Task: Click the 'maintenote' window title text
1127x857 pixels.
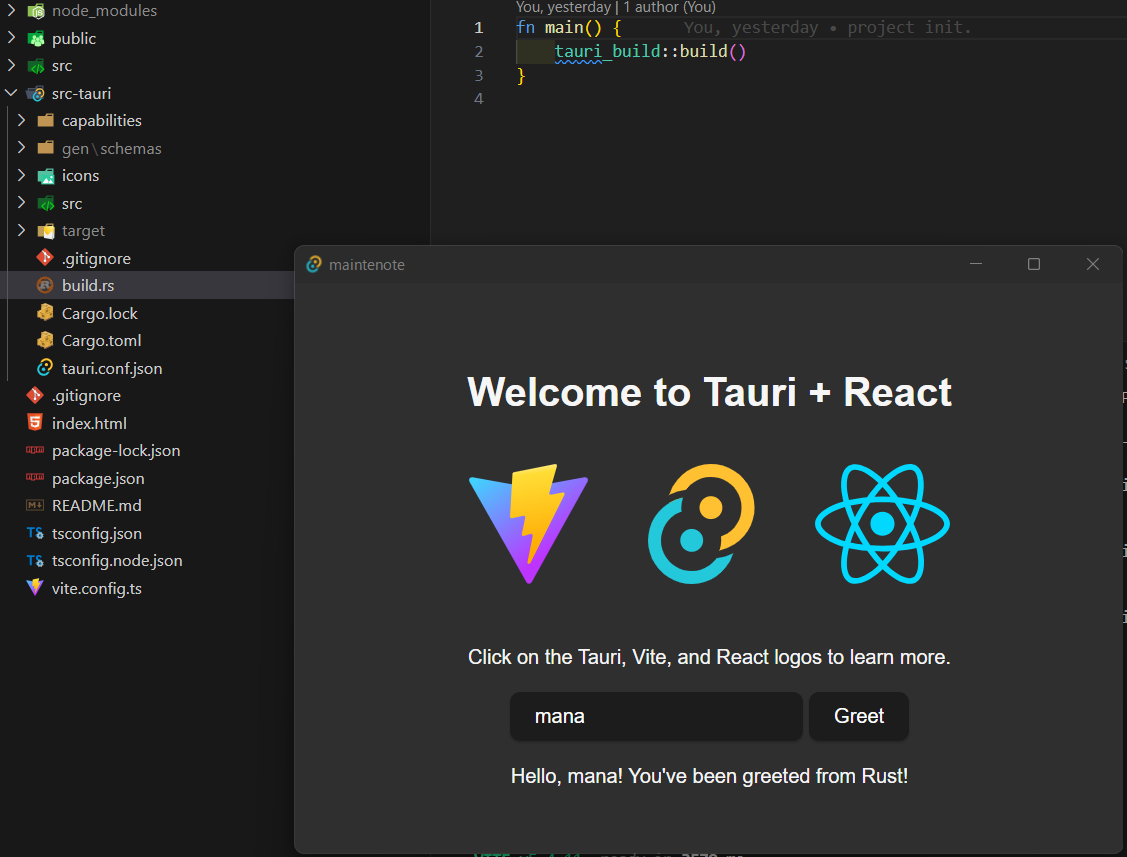Action: coord(367,265)
